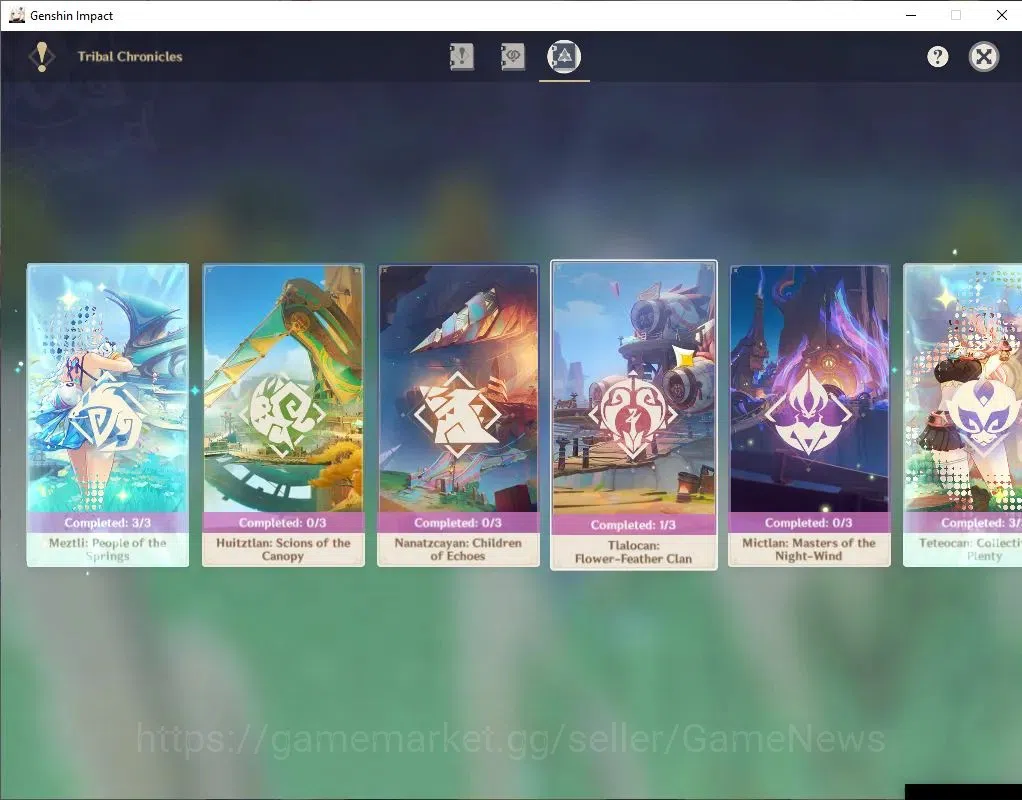Click the Nanatzcayan tribe emblem icon
Image resolution: width=1022 pixels, height=800 pixels.
[458, 415]
